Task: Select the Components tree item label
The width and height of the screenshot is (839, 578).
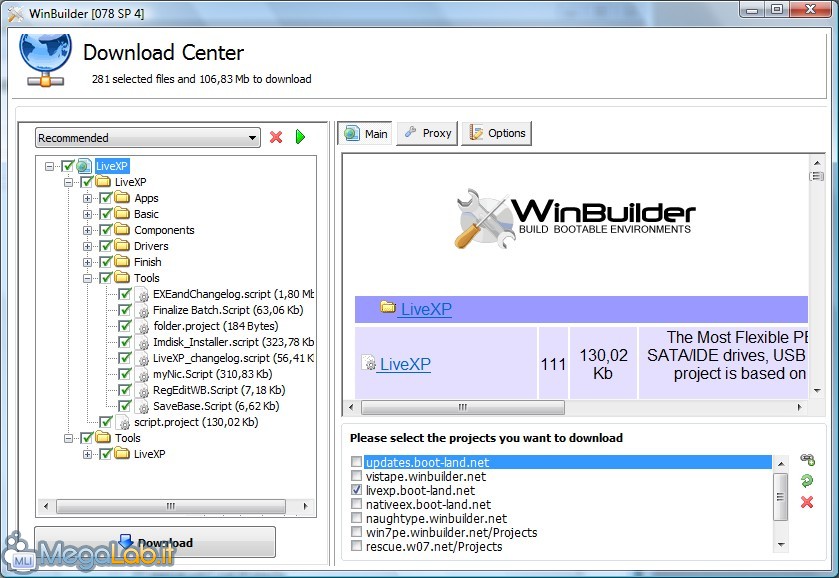Action: pyautogui.click(x=164, y=230)
